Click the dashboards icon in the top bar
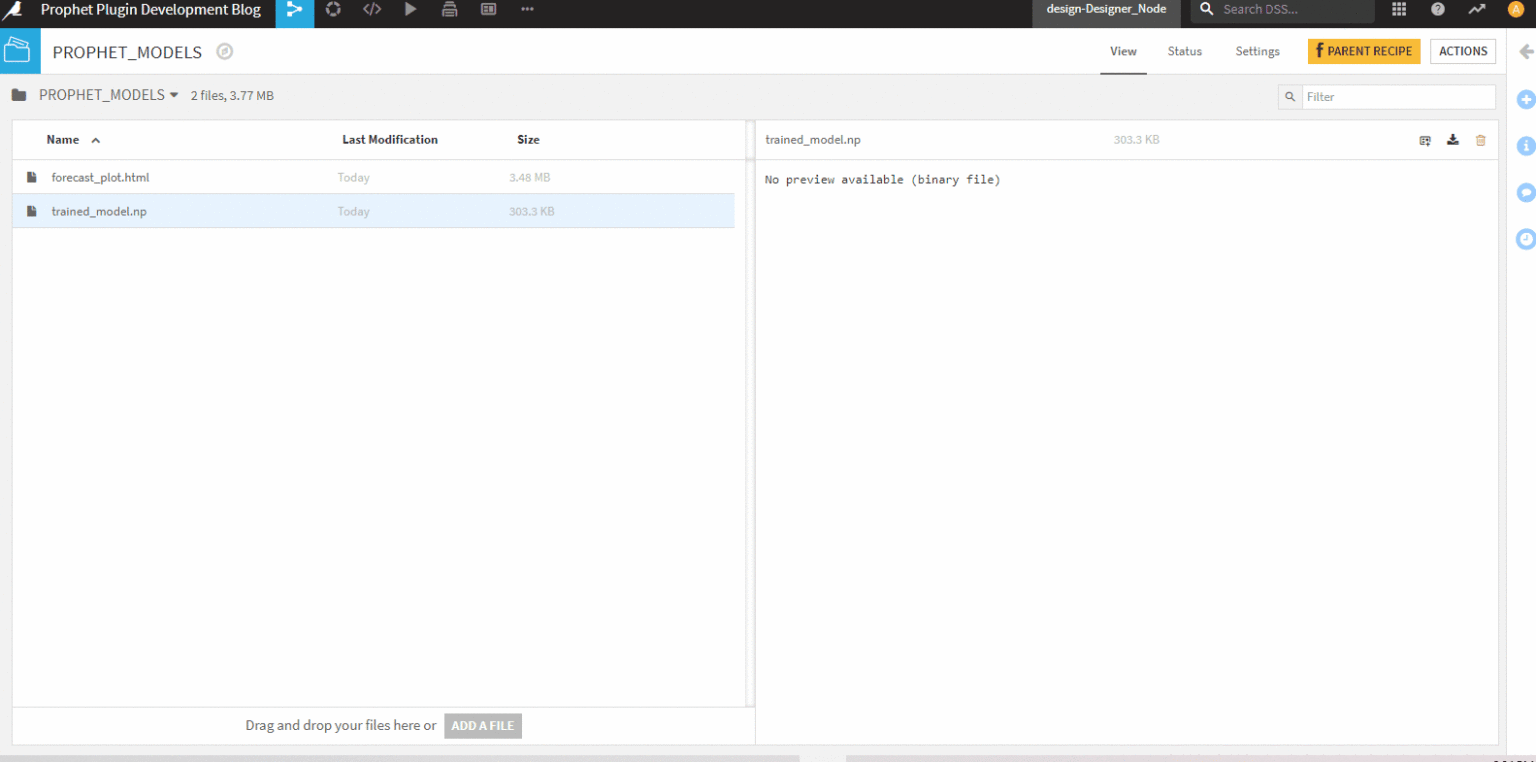This screenshot has height=762, width=1536. pyautogui.click(x=488, y=10)
